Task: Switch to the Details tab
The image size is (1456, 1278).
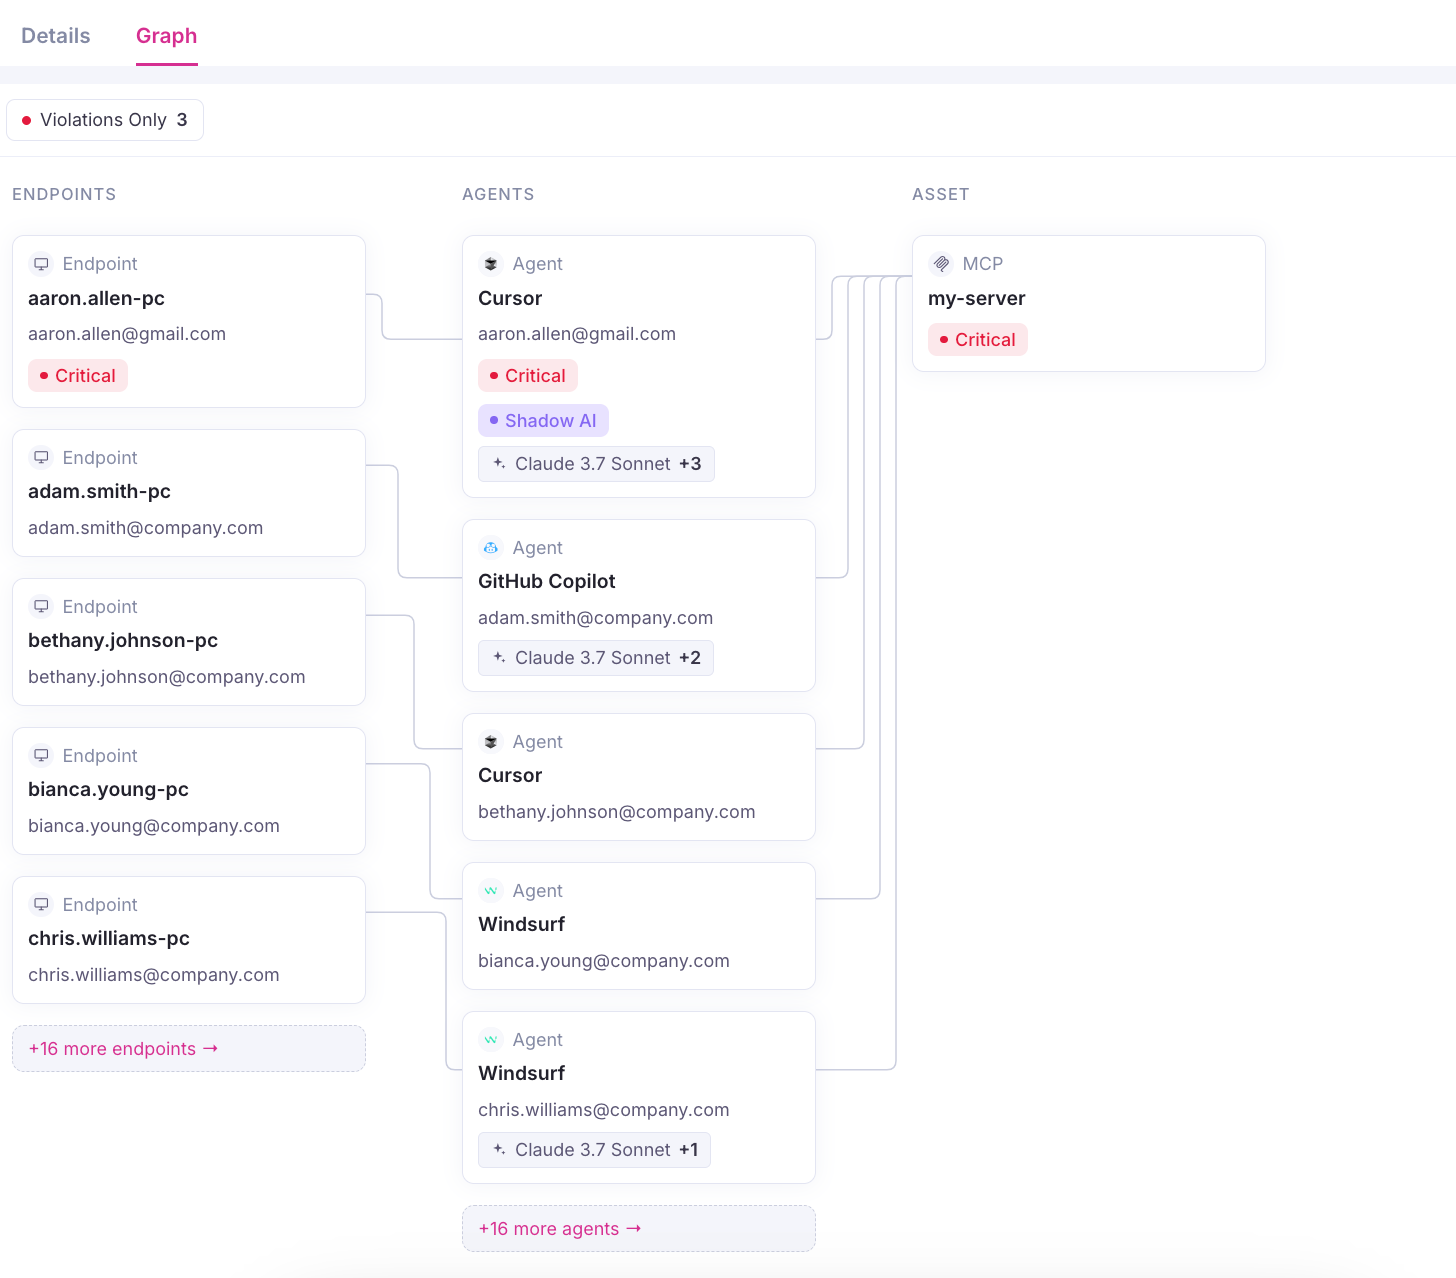Action: coord(56,36)
